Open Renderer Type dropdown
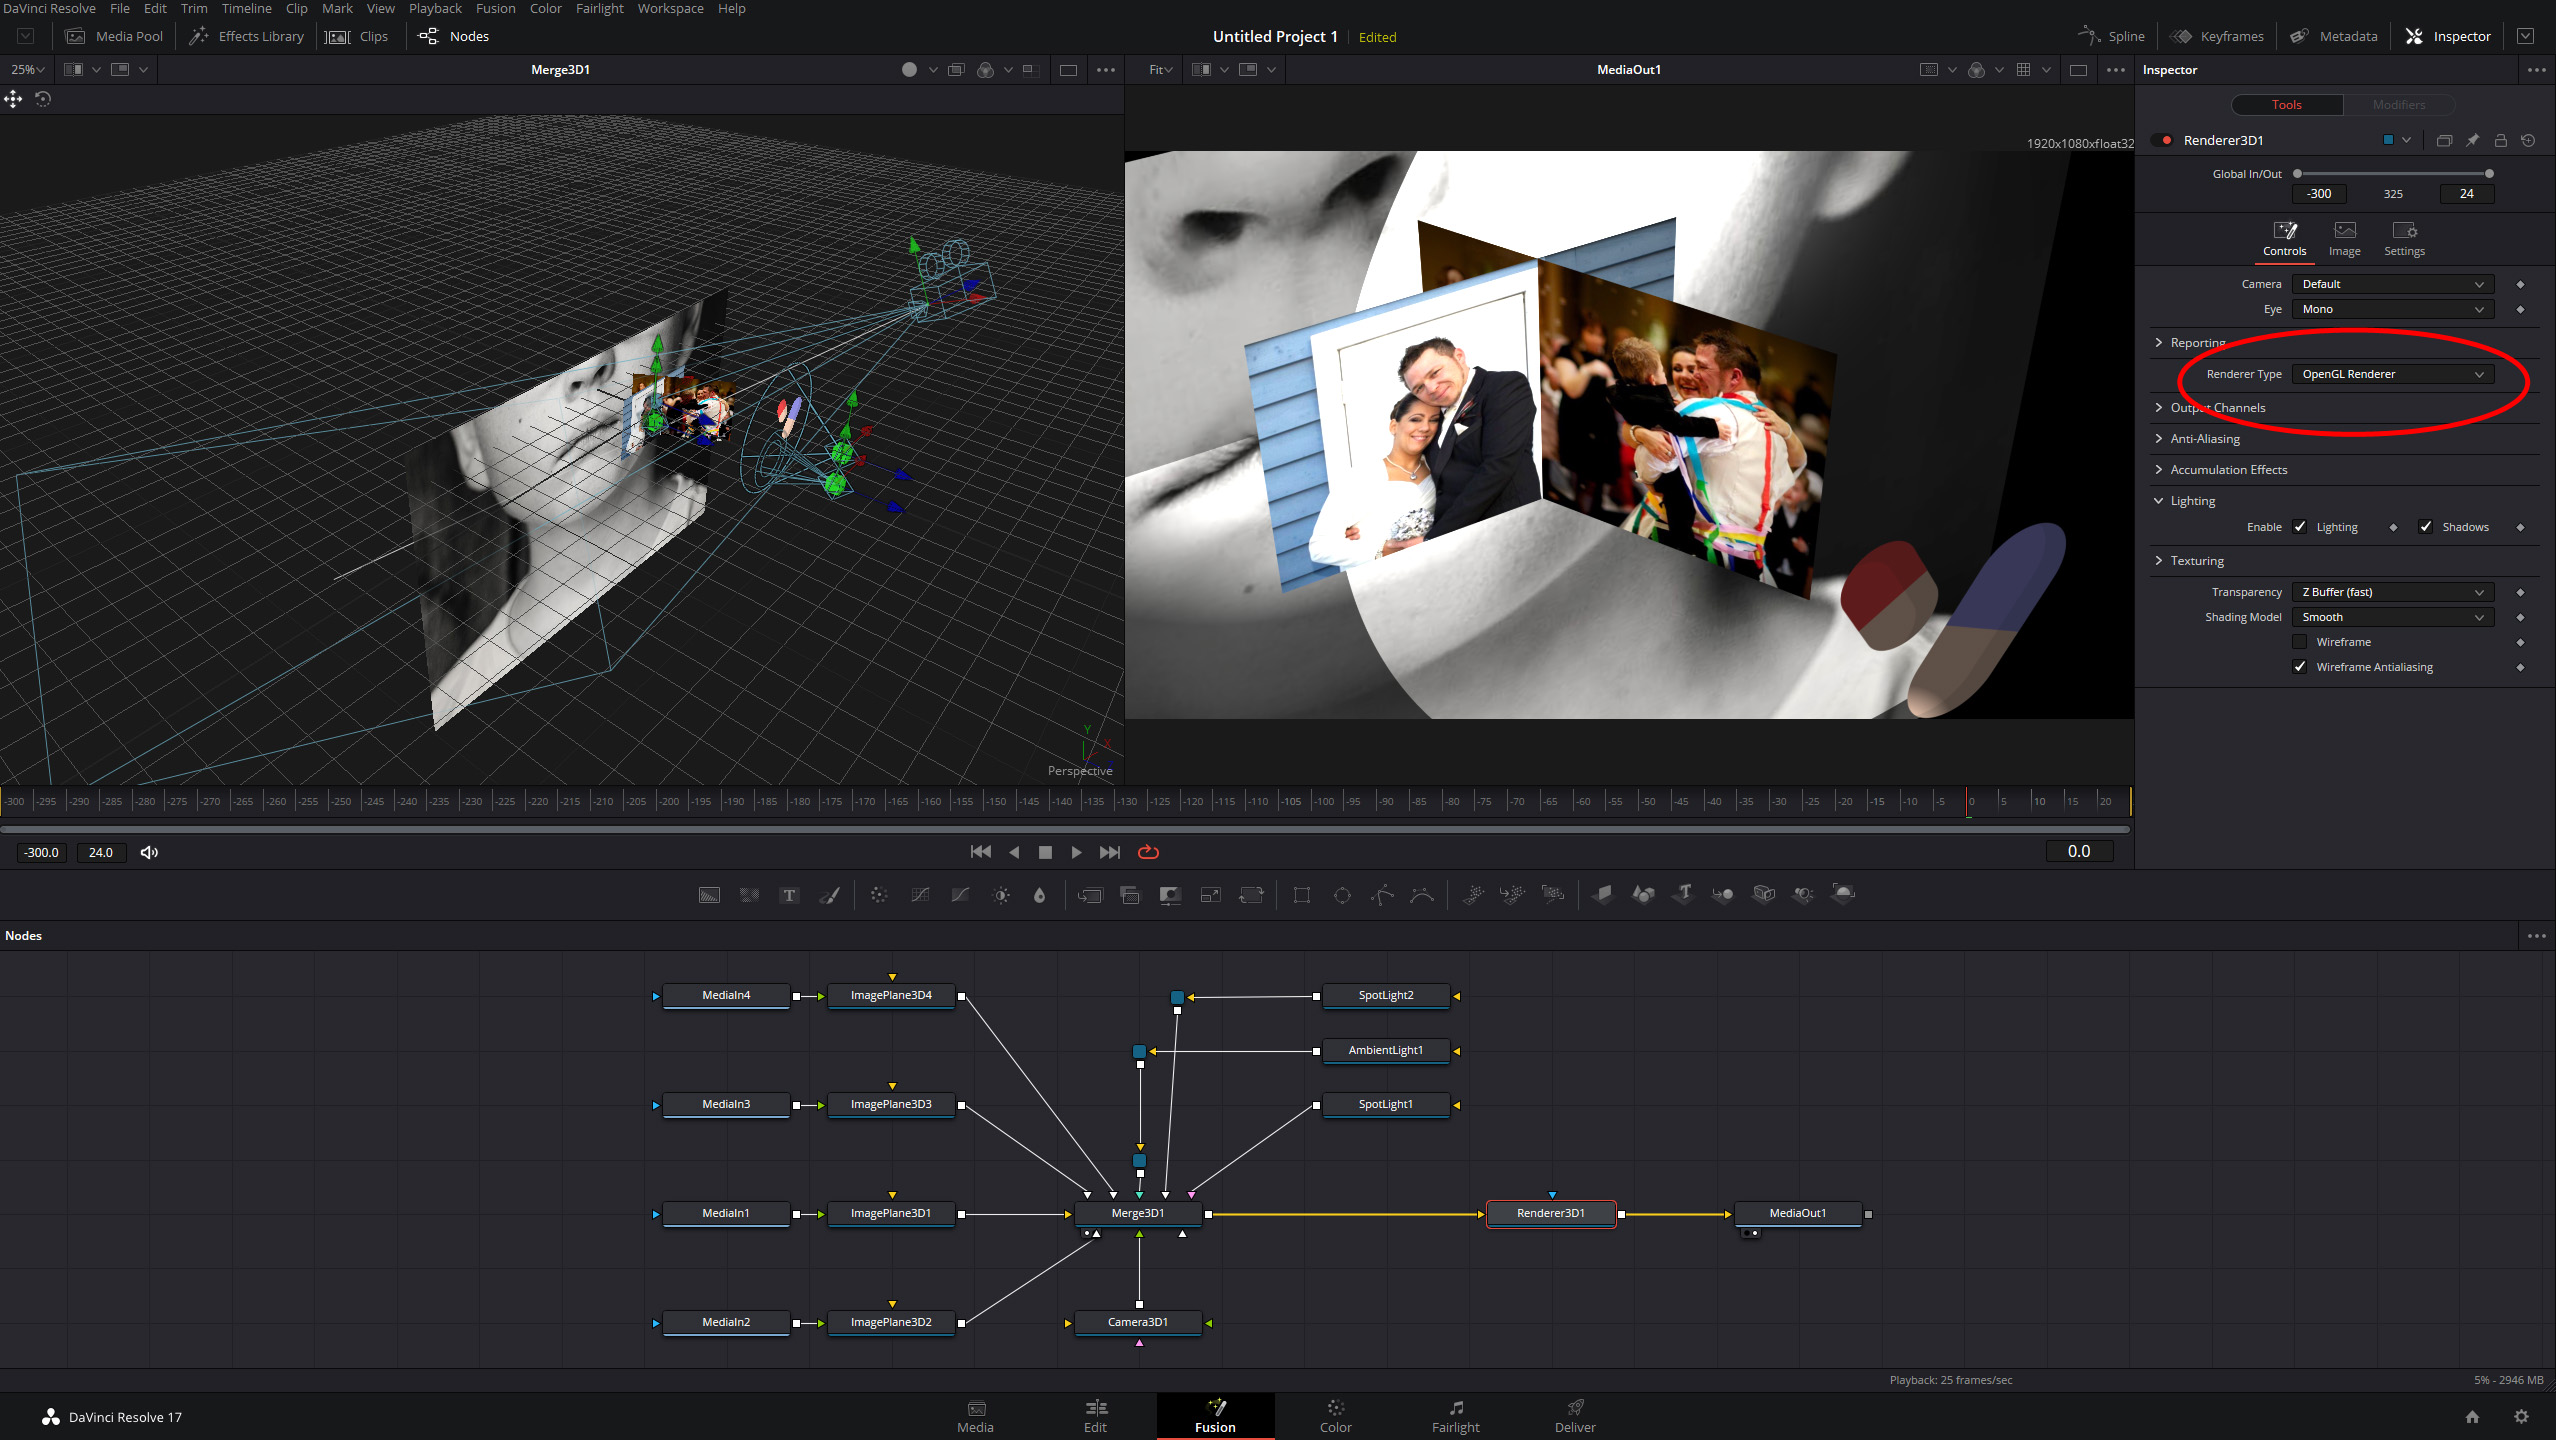This screenshot has height=1440, width=2556. [2392, 374]
